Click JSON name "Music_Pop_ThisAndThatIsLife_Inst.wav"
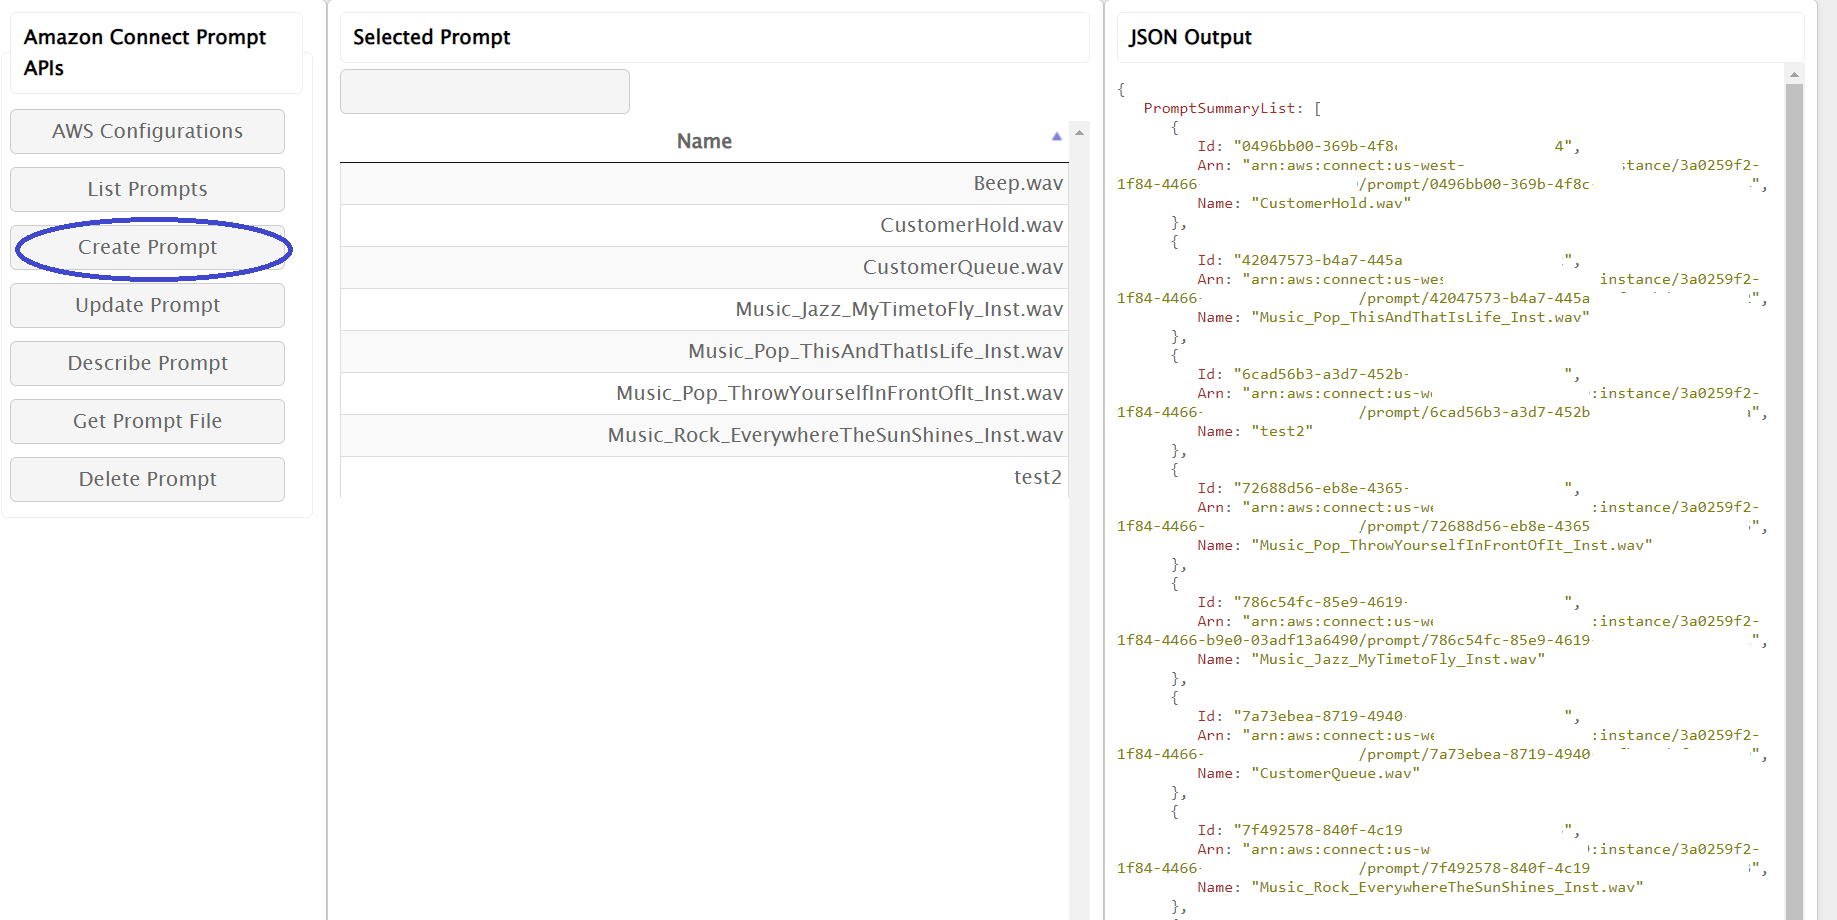The width and height of the screenshot is (1837, 920). pyautogui.click(x=1420, y=317)
